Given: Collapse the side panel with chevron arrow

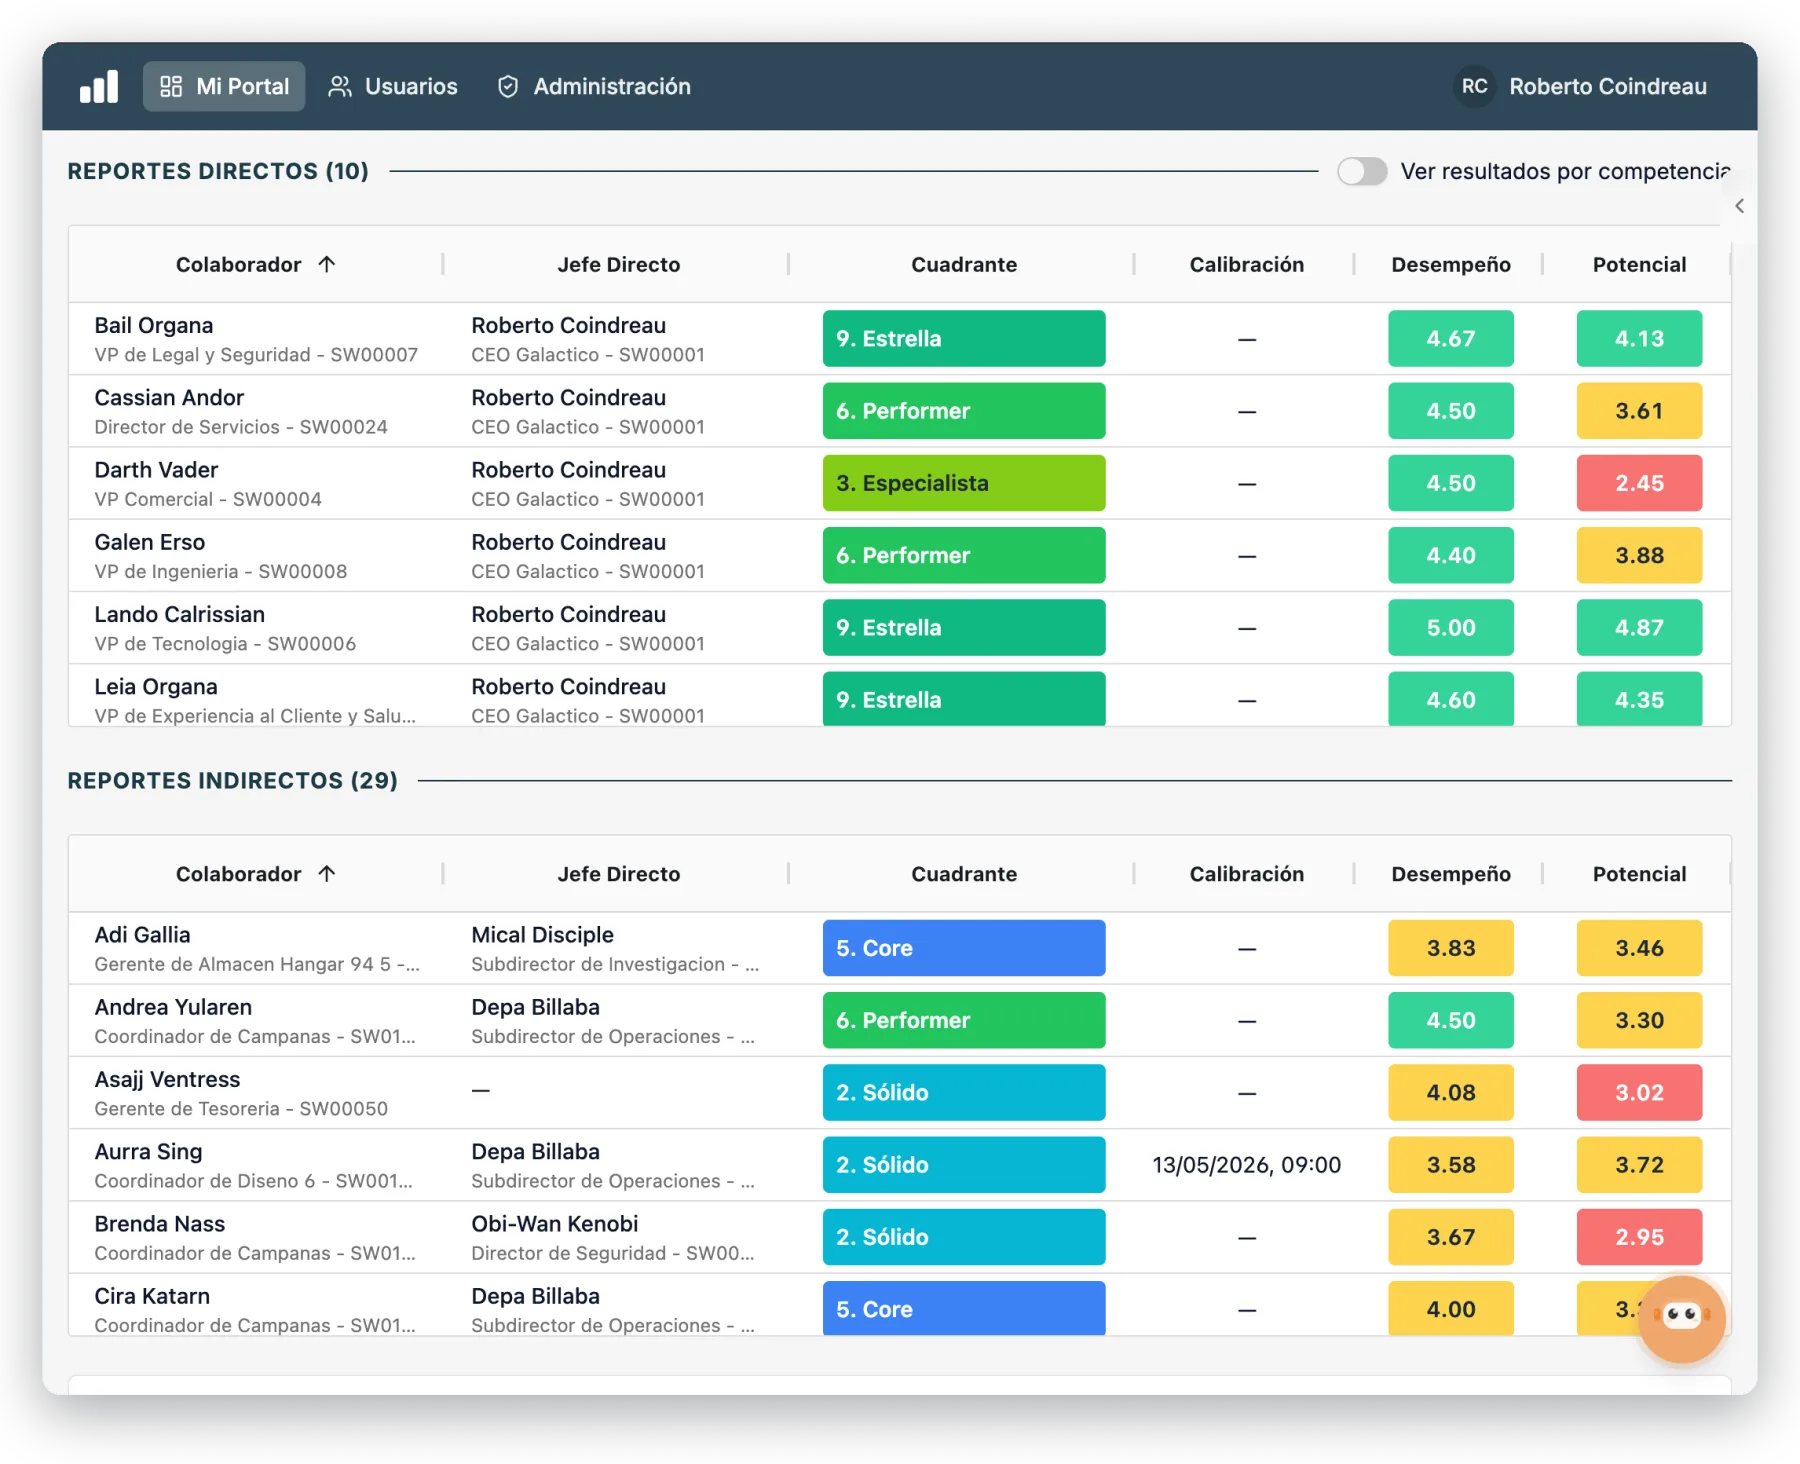Looking at the screenshot, I should pos(1739,206).
